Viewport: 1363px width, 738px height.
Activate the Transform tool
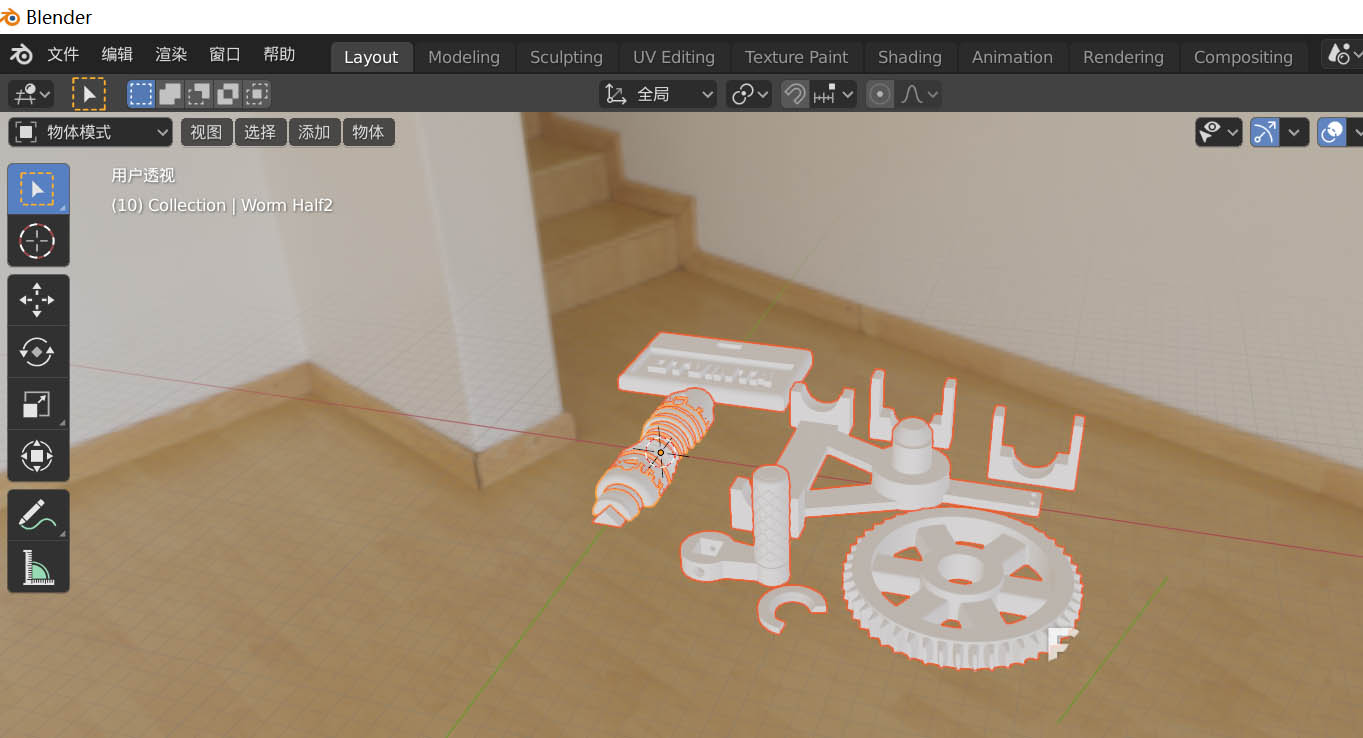(x=38, y=456)
